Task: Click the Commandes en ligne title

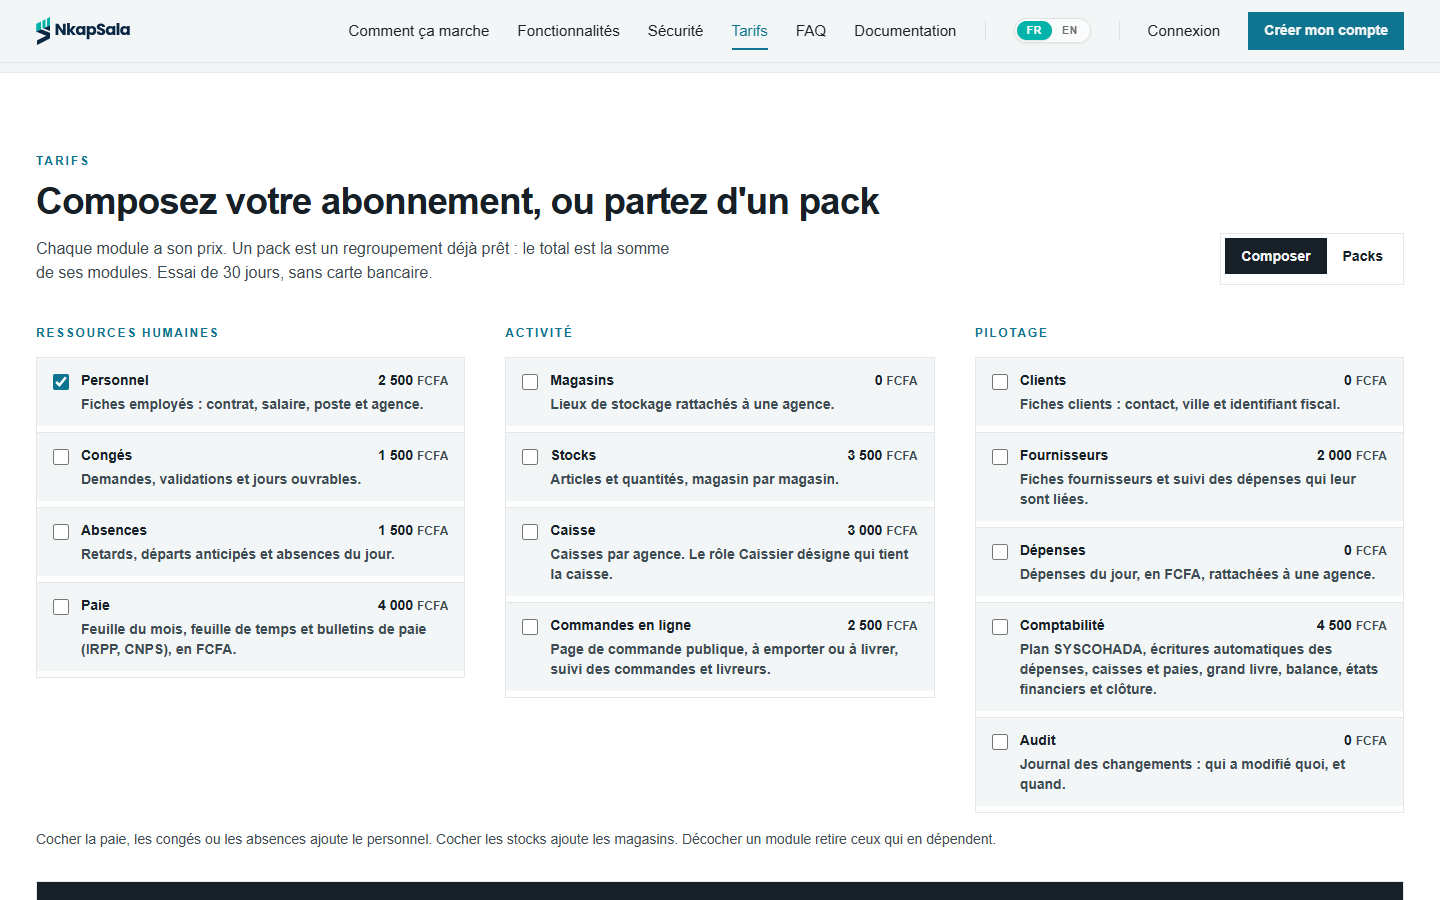Action: coord(621,626)
